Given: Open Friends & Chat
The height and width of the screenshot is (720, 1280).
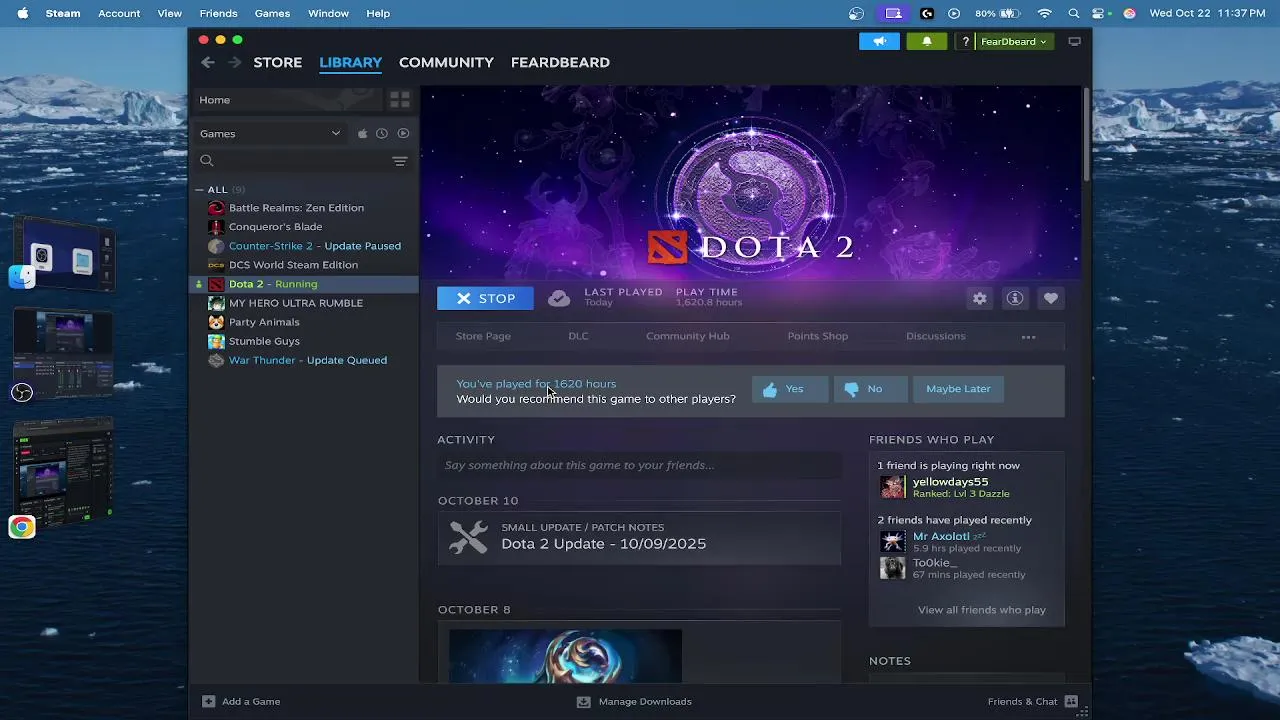Looking at the screenshot, I should click(x=1032, y=702).
